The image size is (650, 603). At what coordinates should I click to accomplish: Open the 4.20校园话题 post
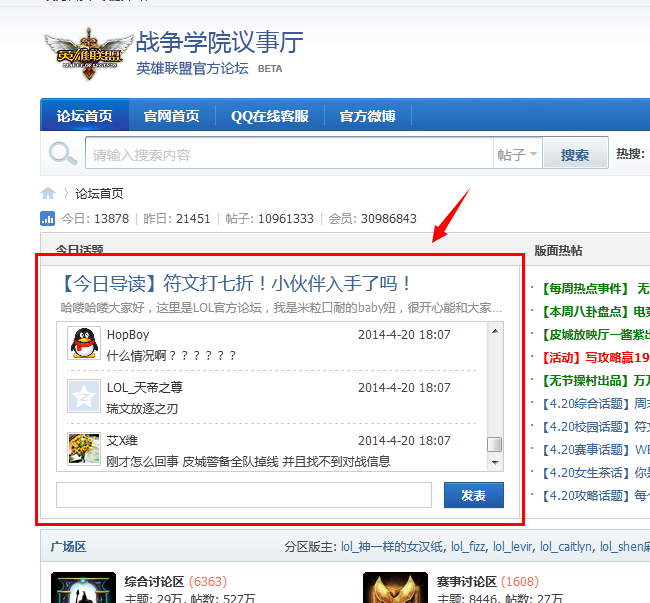pos(595,426)
